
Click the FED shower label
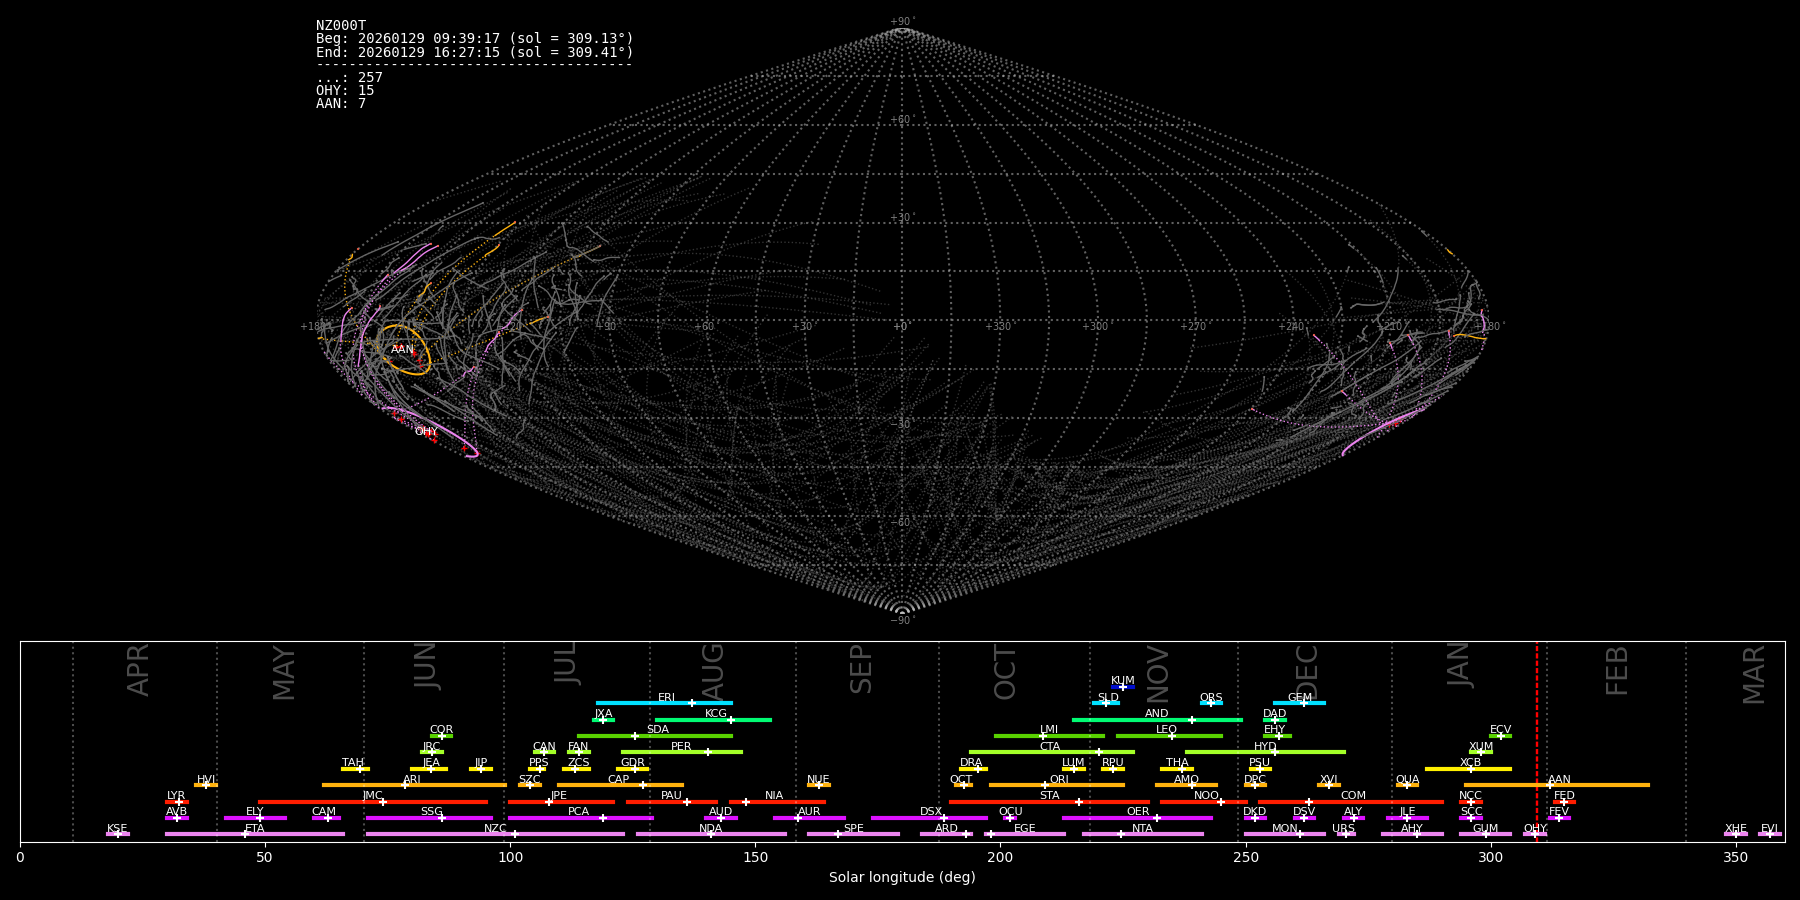click(x=1564, y=796)
